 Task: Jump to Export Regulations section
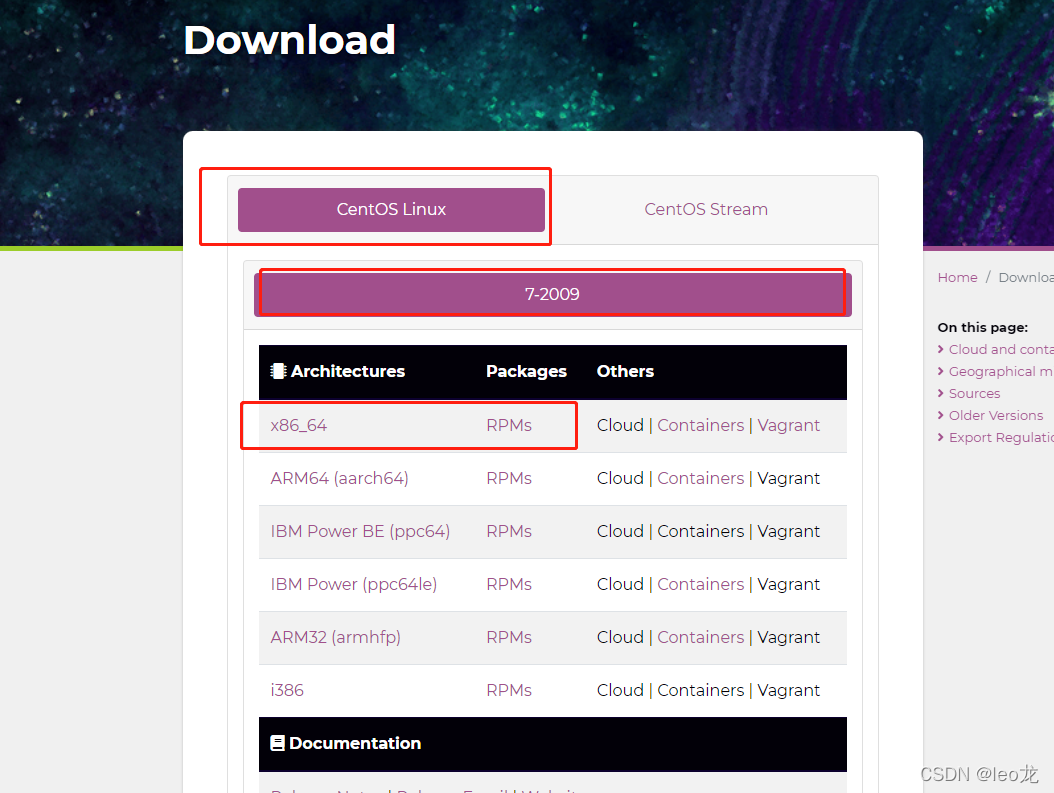pyautogui.click(x=1001, y=438)
